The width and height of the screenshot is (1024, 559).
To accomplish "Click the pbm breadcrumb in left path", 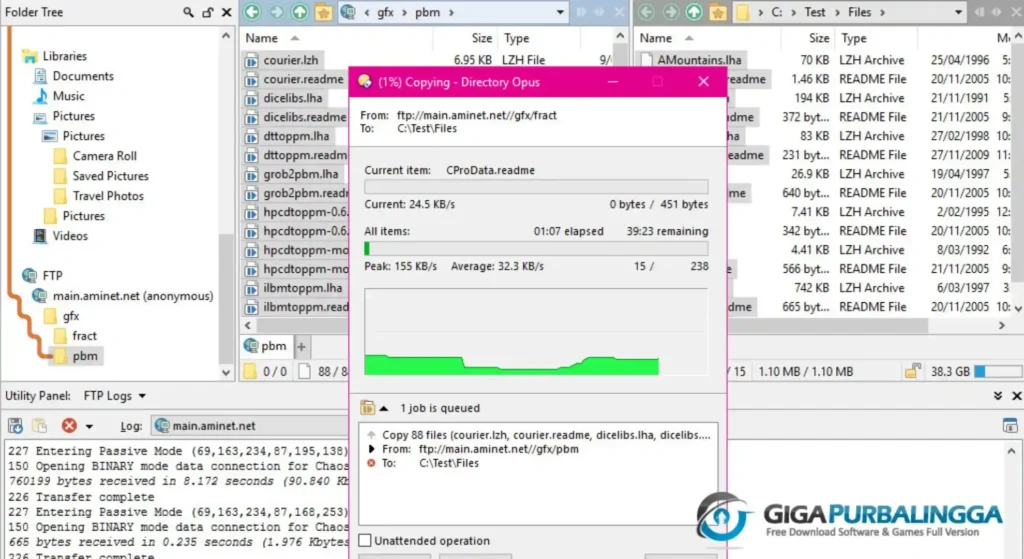I will point(428,12).
